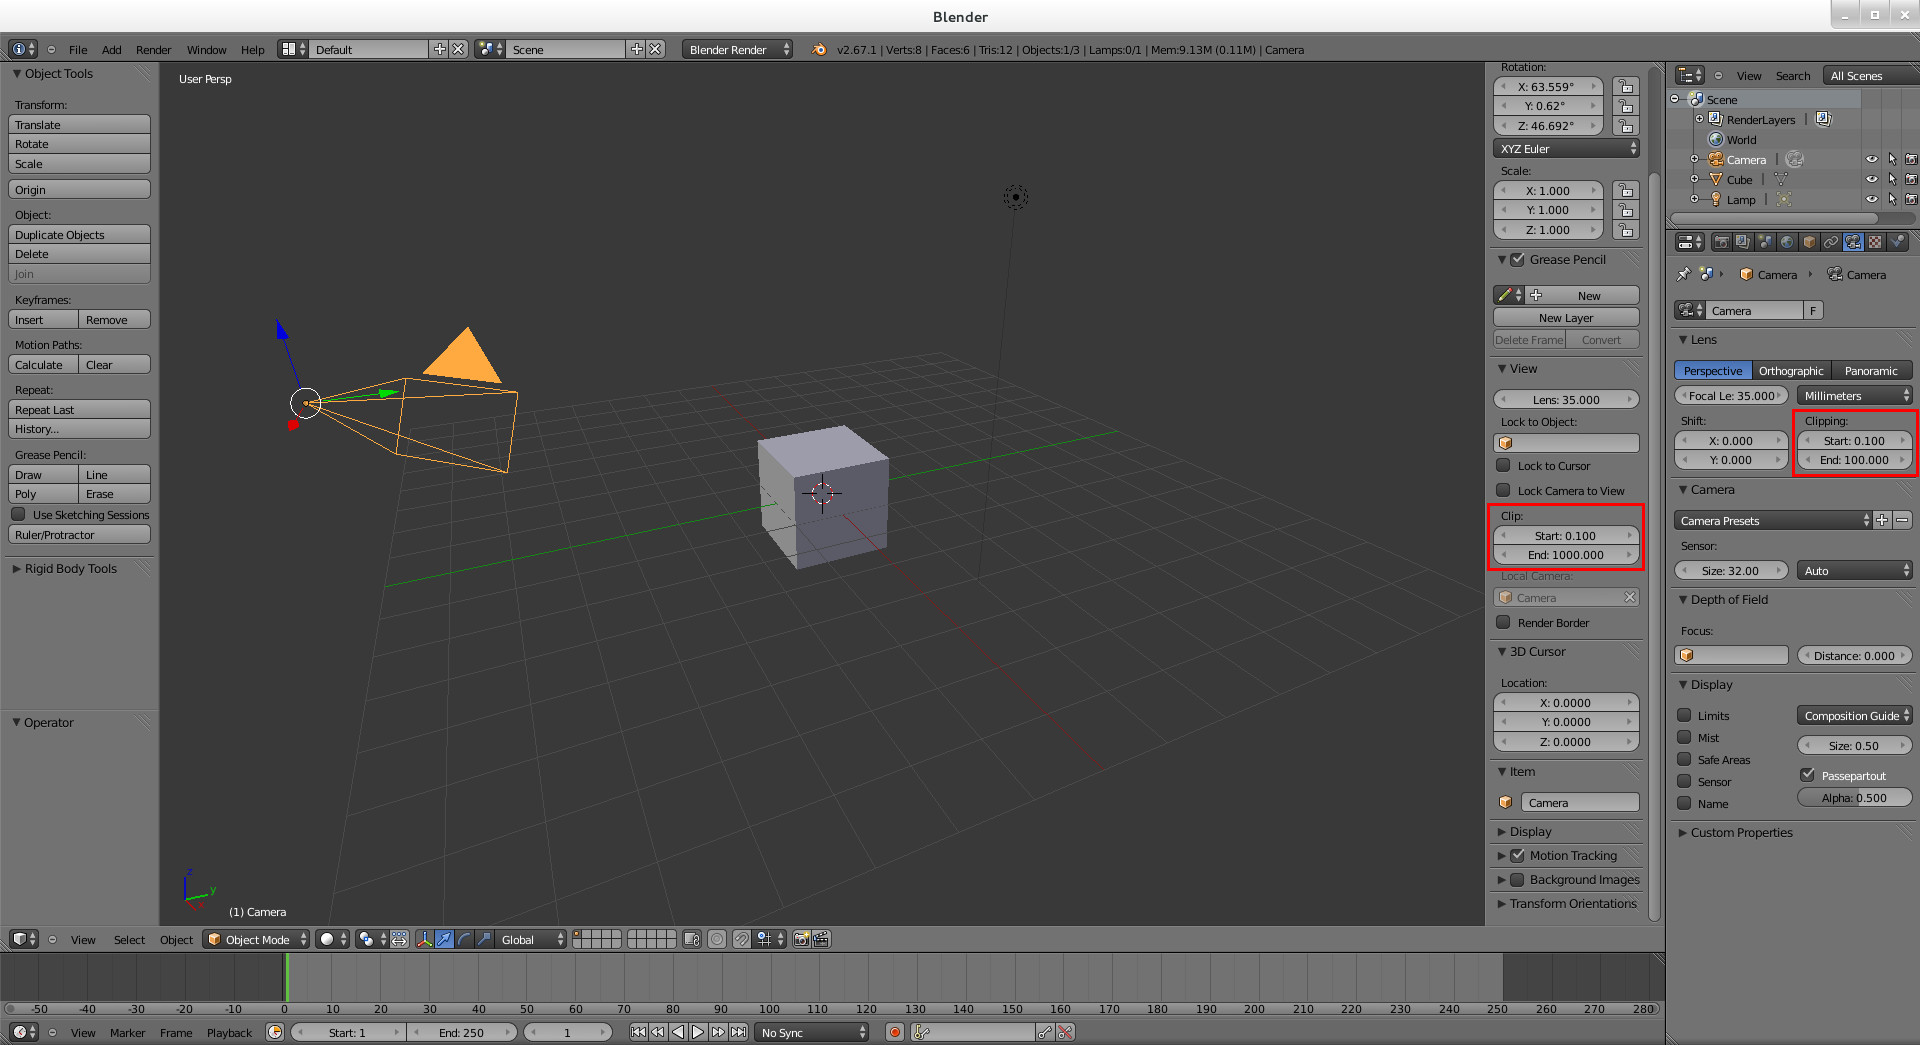
Task: Enable the Render Border checkbox
Action: (1503, 622)
